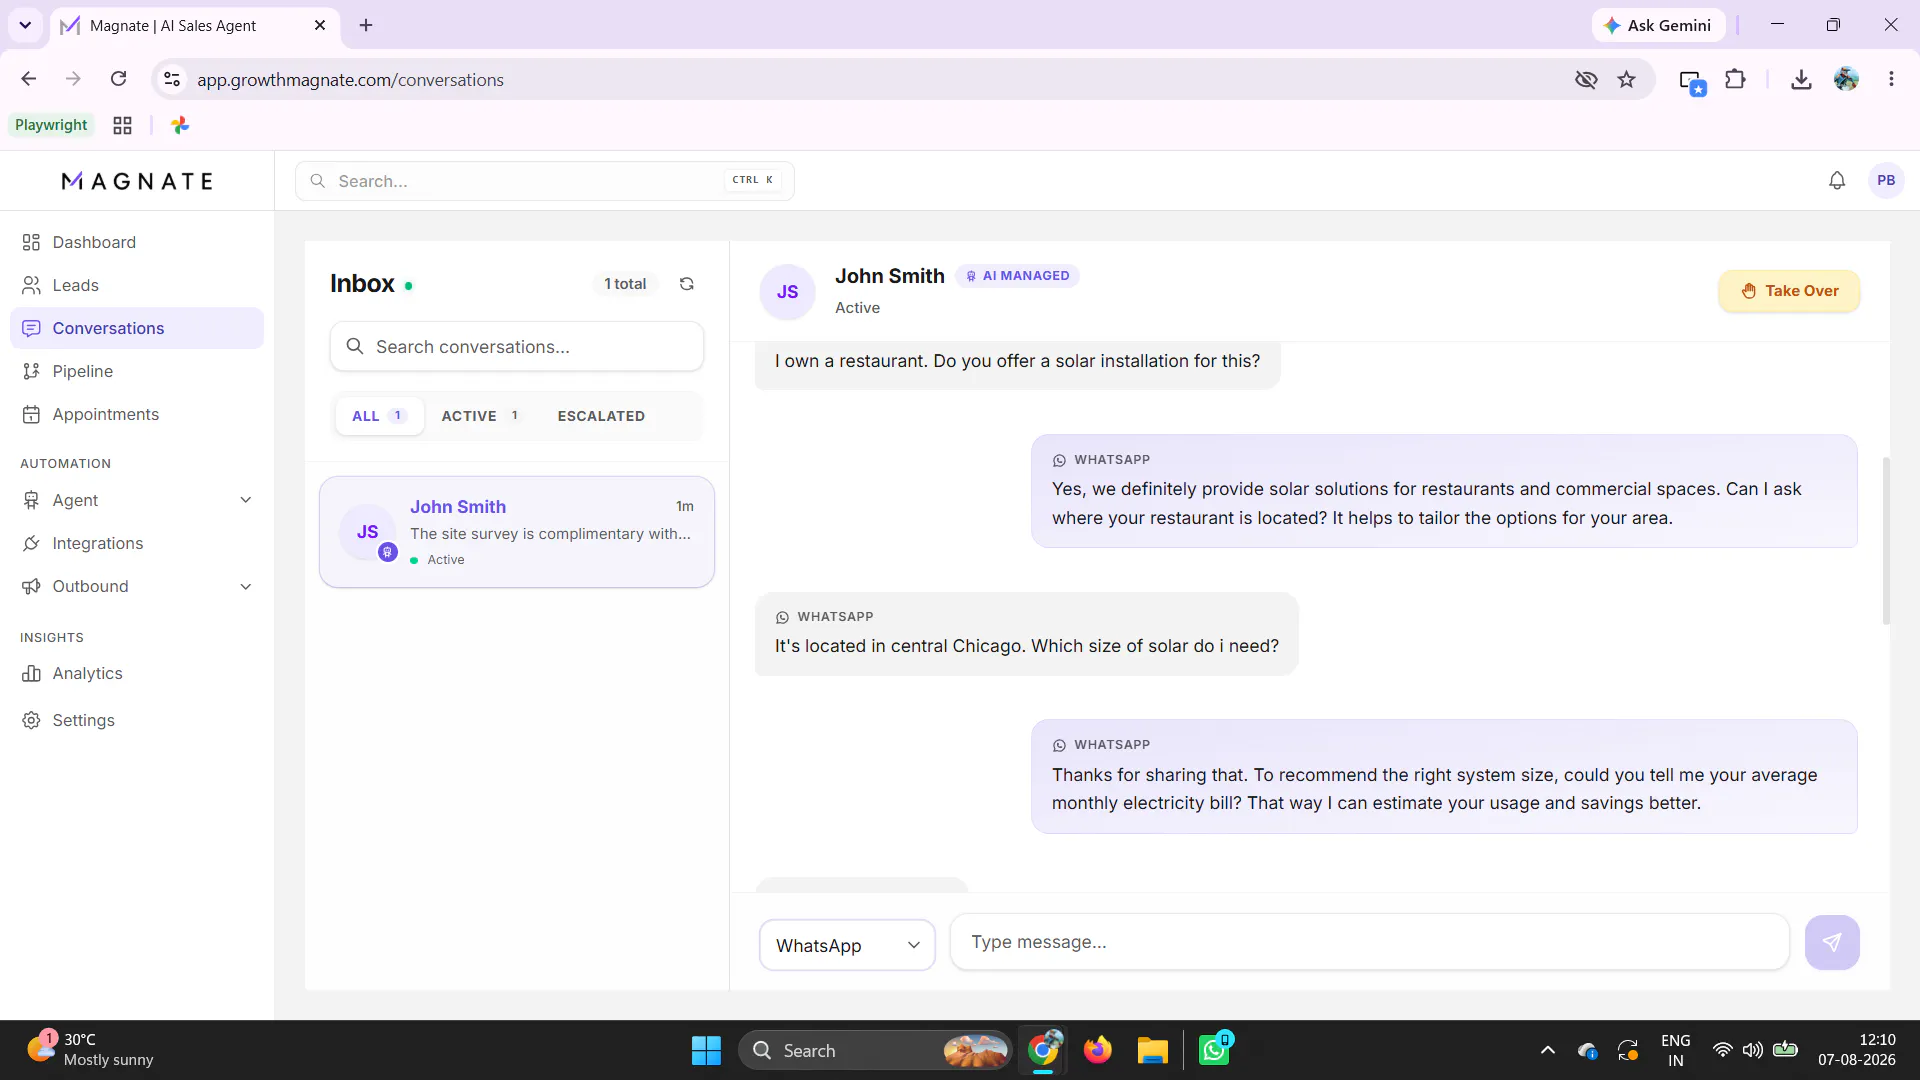
Task: Open notifications bell
Action: pyautogui.click(x=1837, y=181)
